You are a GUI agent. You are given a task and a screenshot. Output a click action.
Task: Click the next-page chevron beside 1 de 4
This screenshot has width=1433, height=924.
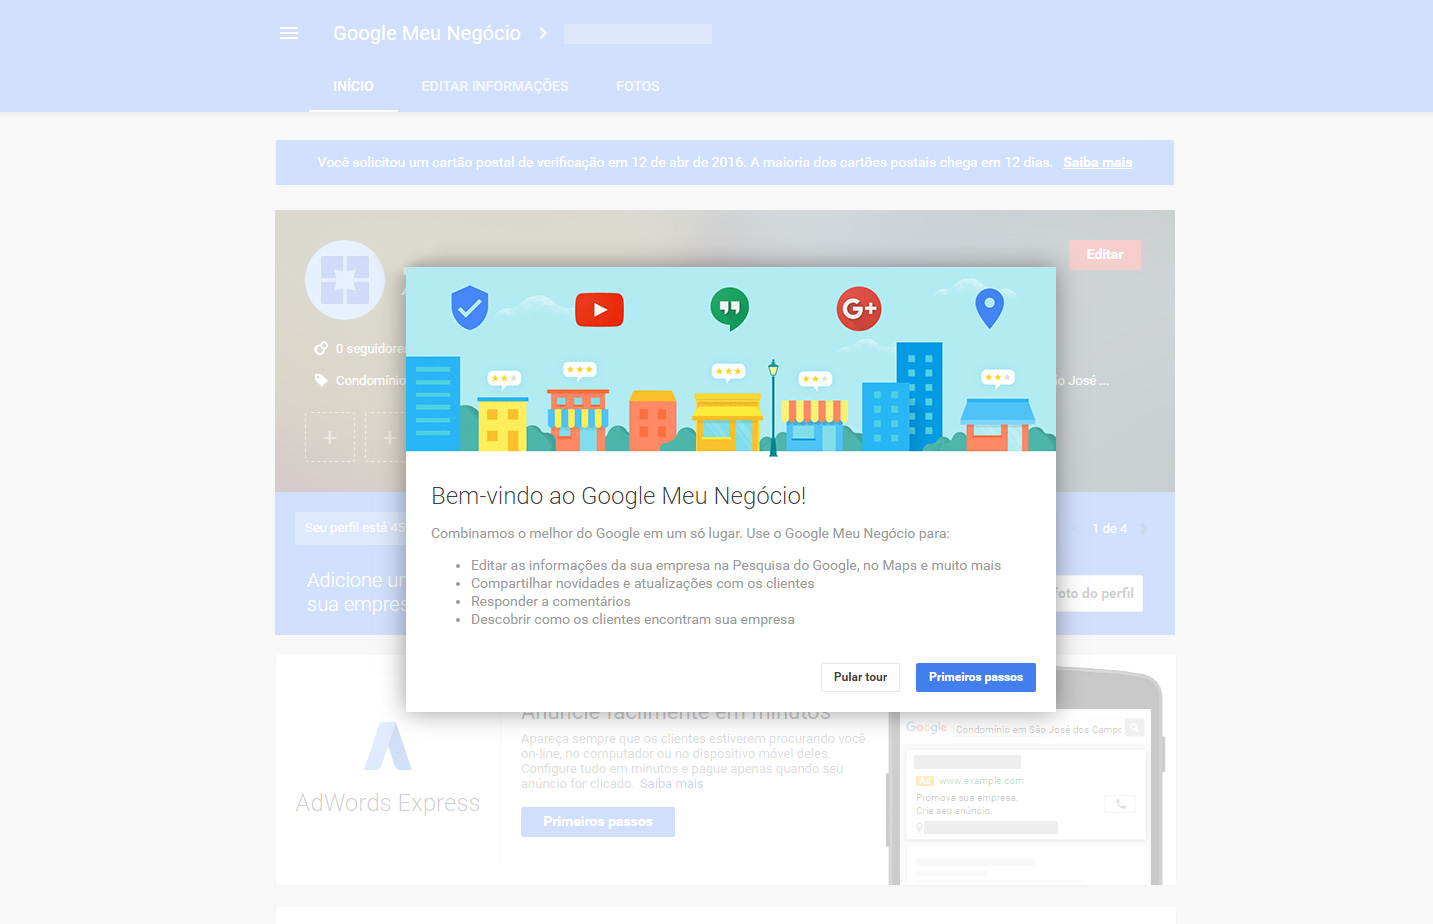click(1144, 528)
